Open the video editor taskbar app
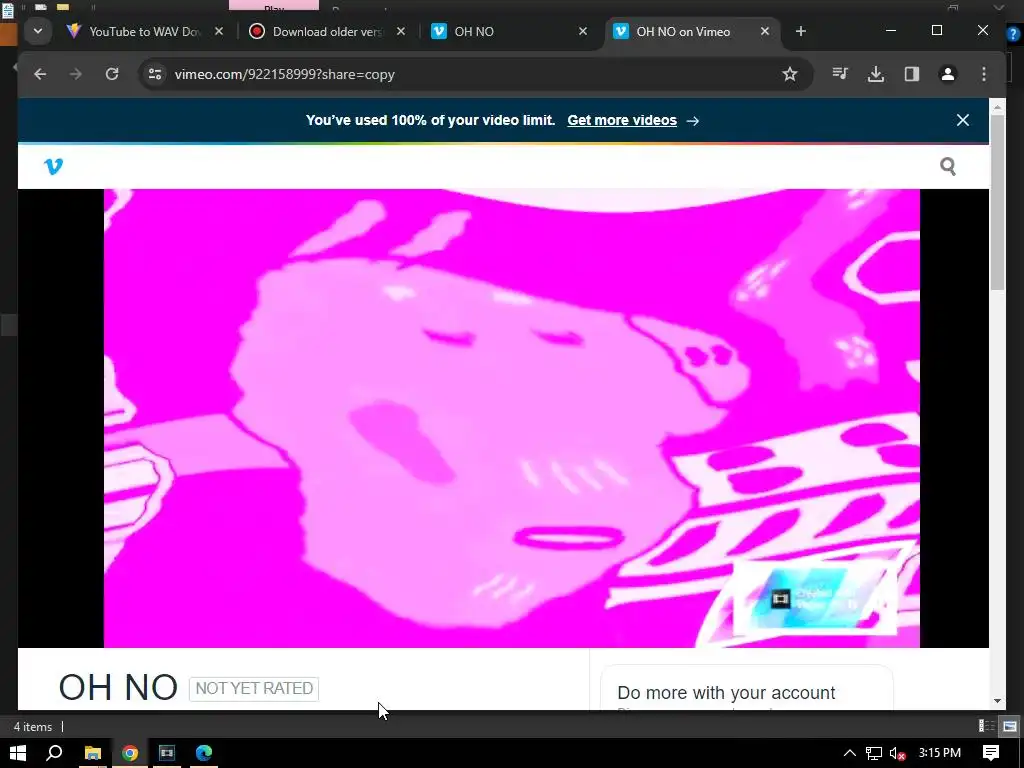The image size is (1024, 768). [x=167, y=753]
